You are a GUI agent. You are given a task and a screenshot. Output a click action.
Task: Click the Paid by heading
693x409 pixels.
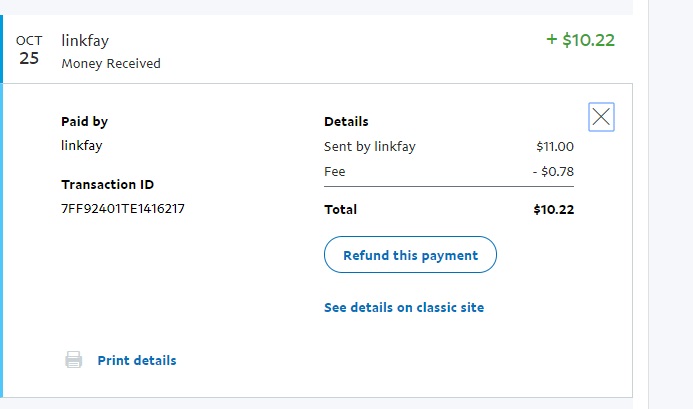point(84,122)
